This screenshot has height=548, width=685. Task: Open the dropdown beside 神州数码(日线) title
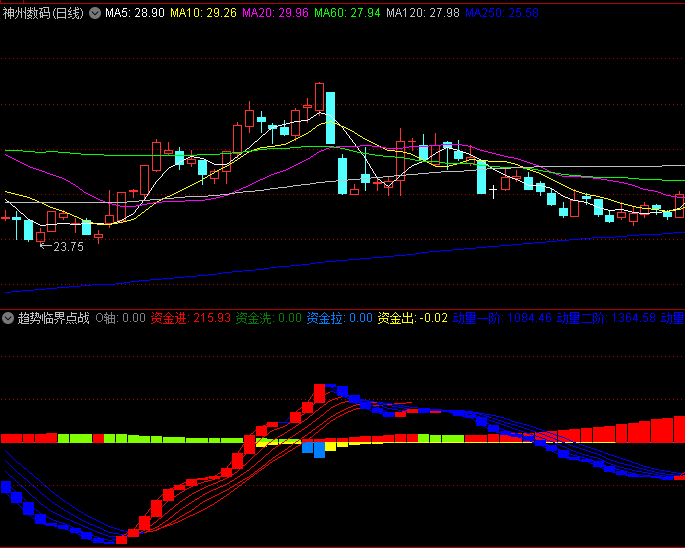95,13
